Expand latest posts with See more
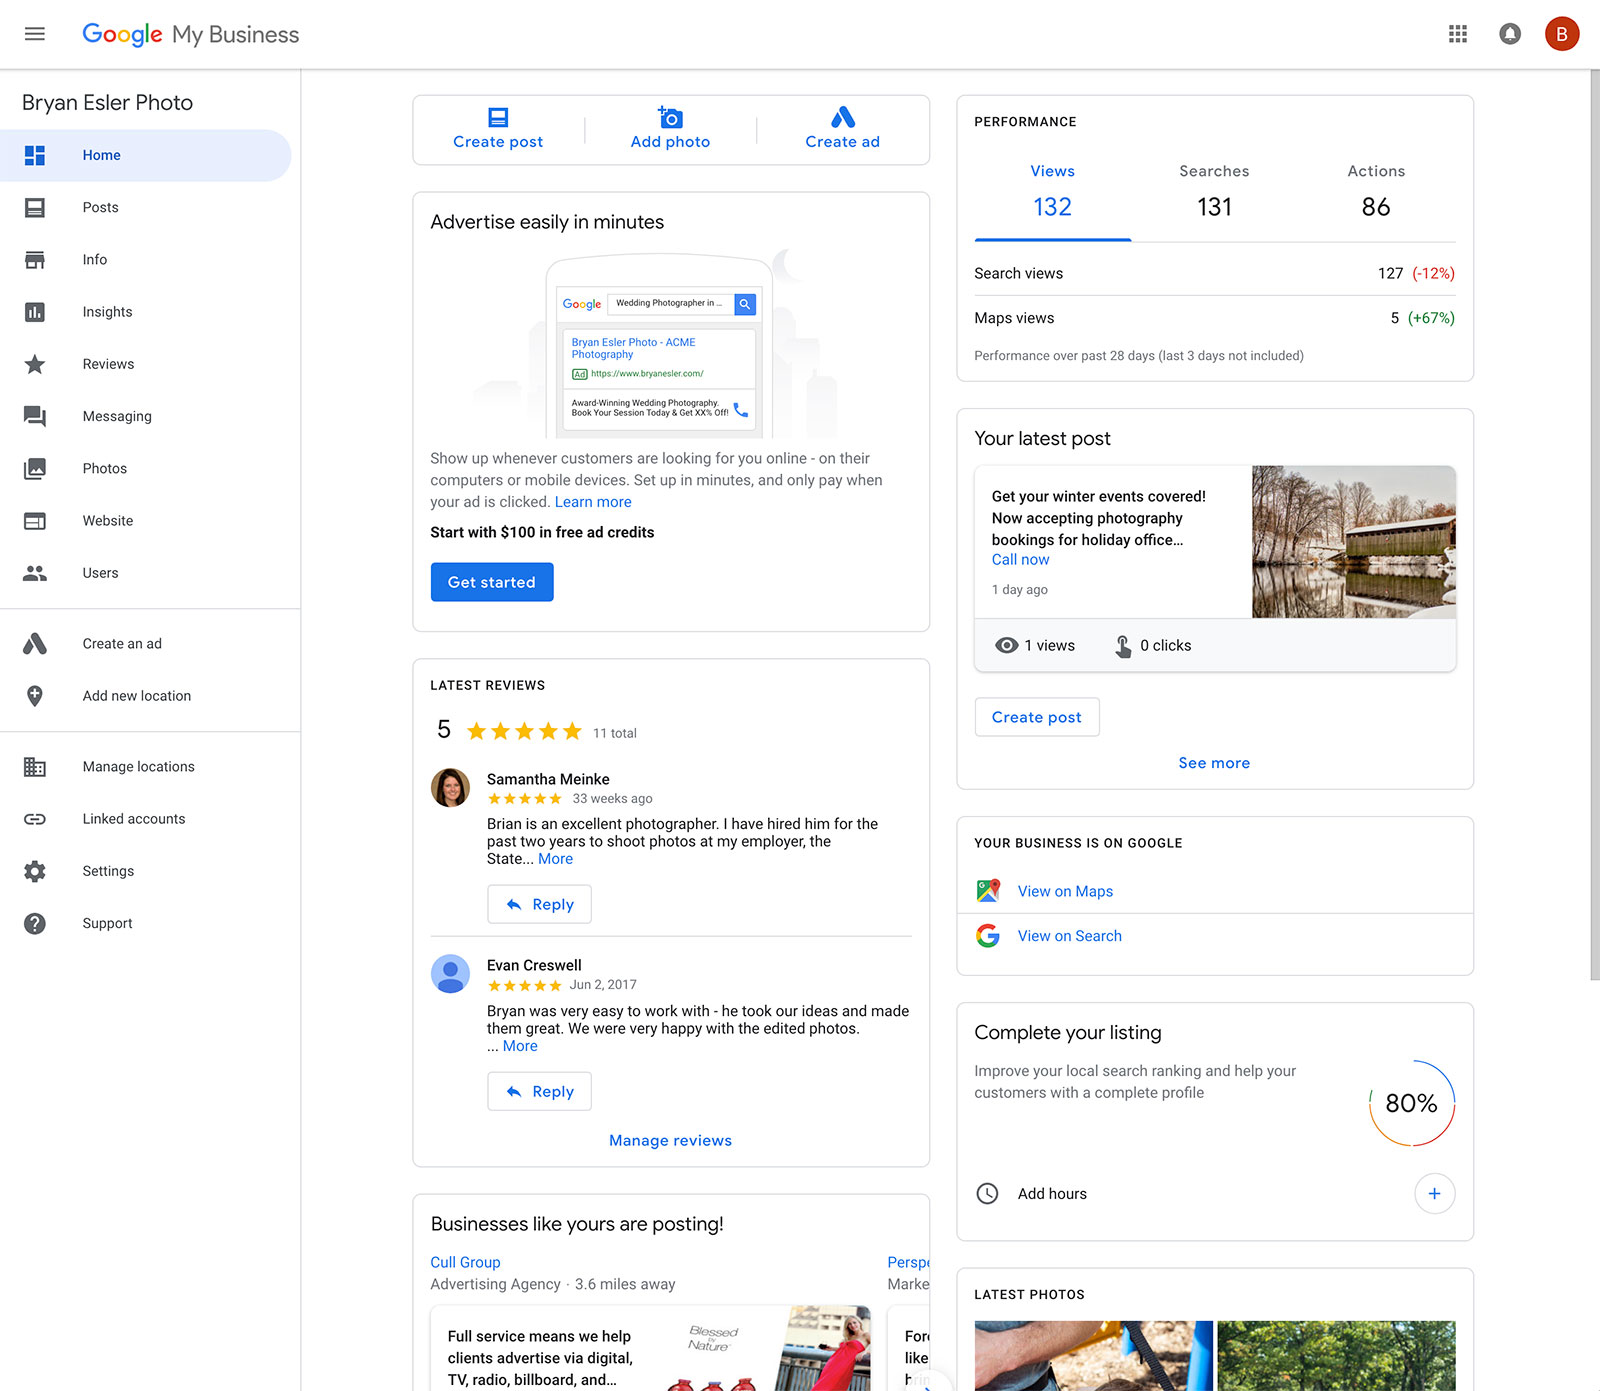 pyautogui.click(x=1214, y=763)
